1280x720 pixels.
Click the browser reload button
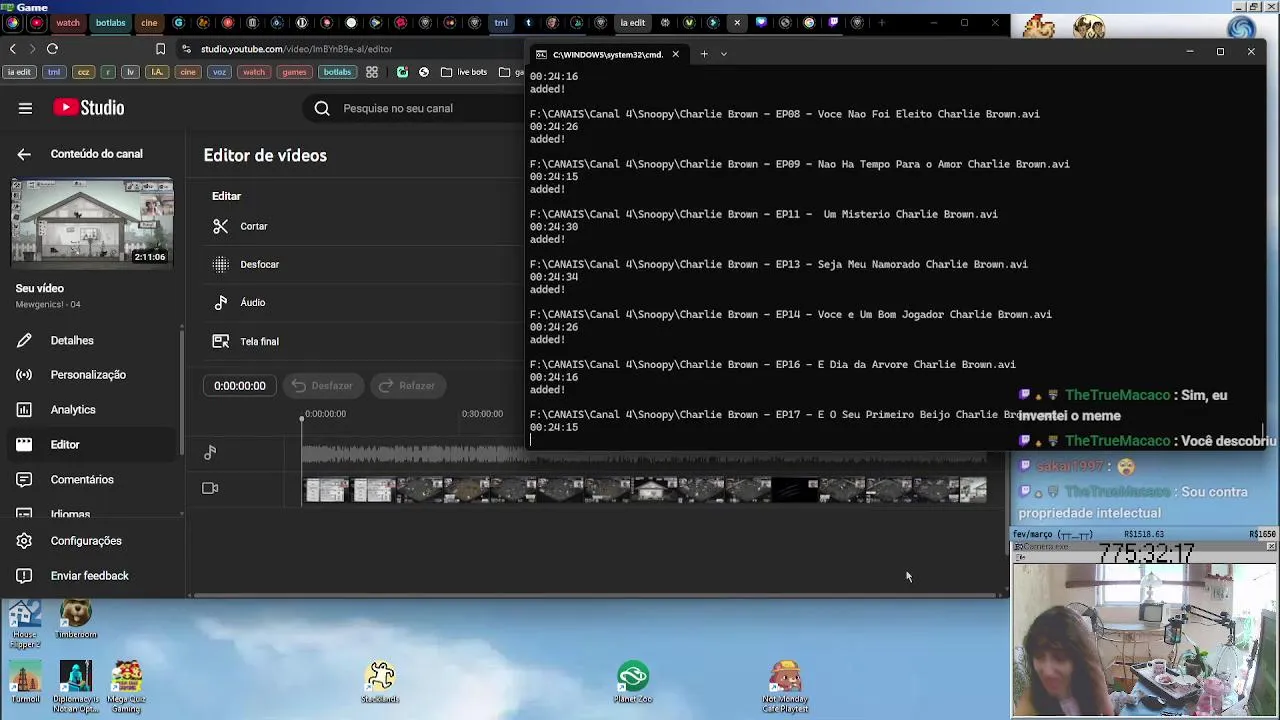click(52, 48)
